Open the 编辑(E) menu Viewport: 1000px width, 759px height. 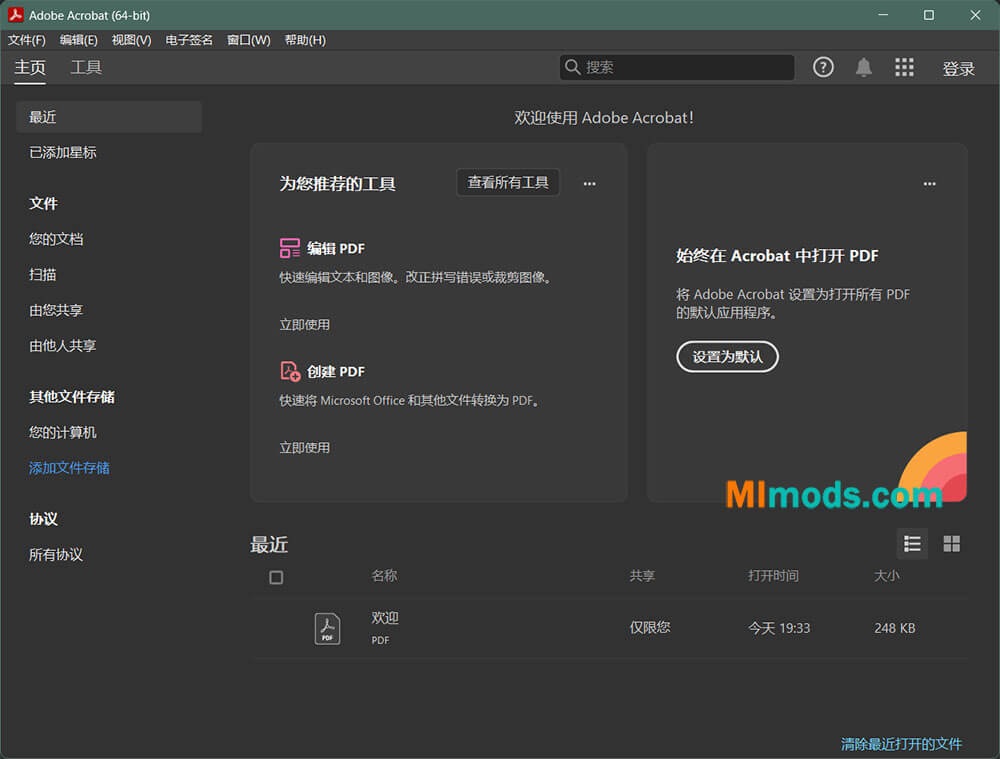pos(78,40)
